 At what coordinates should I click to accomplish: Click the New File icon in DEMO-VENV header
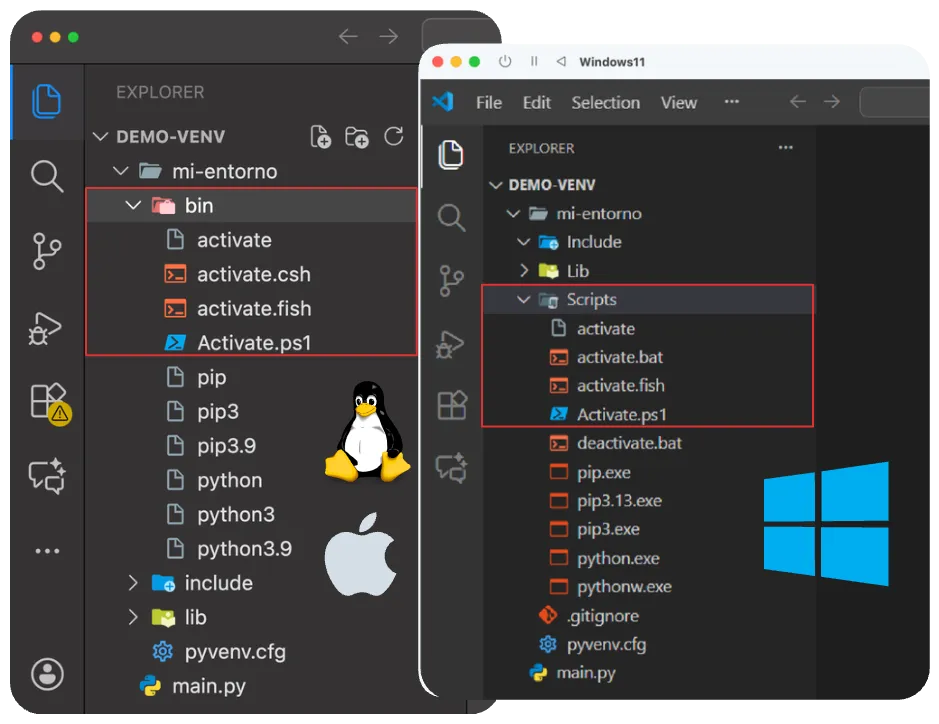[320, 137]
